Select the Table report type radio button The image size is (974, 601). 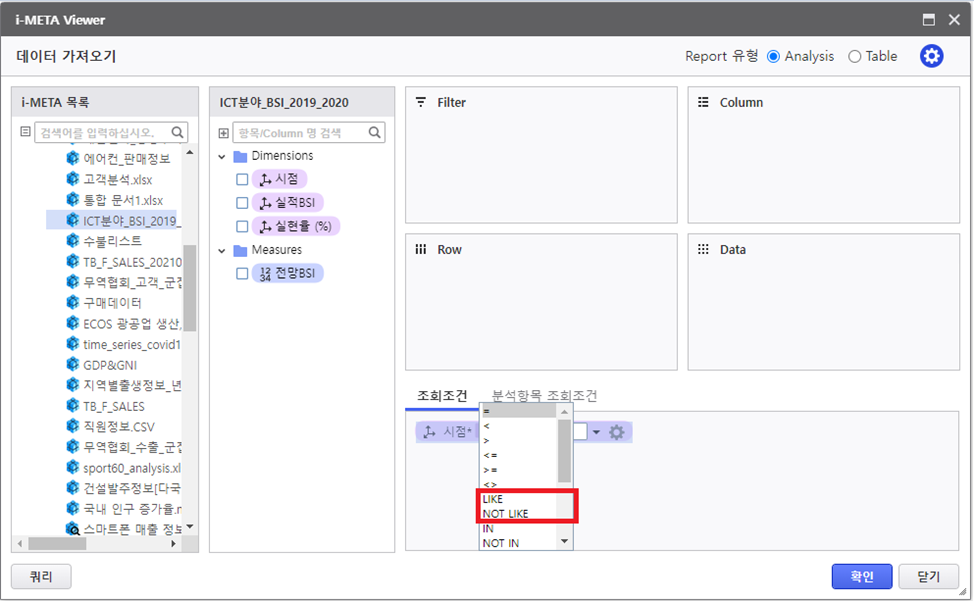coord(854,57)
